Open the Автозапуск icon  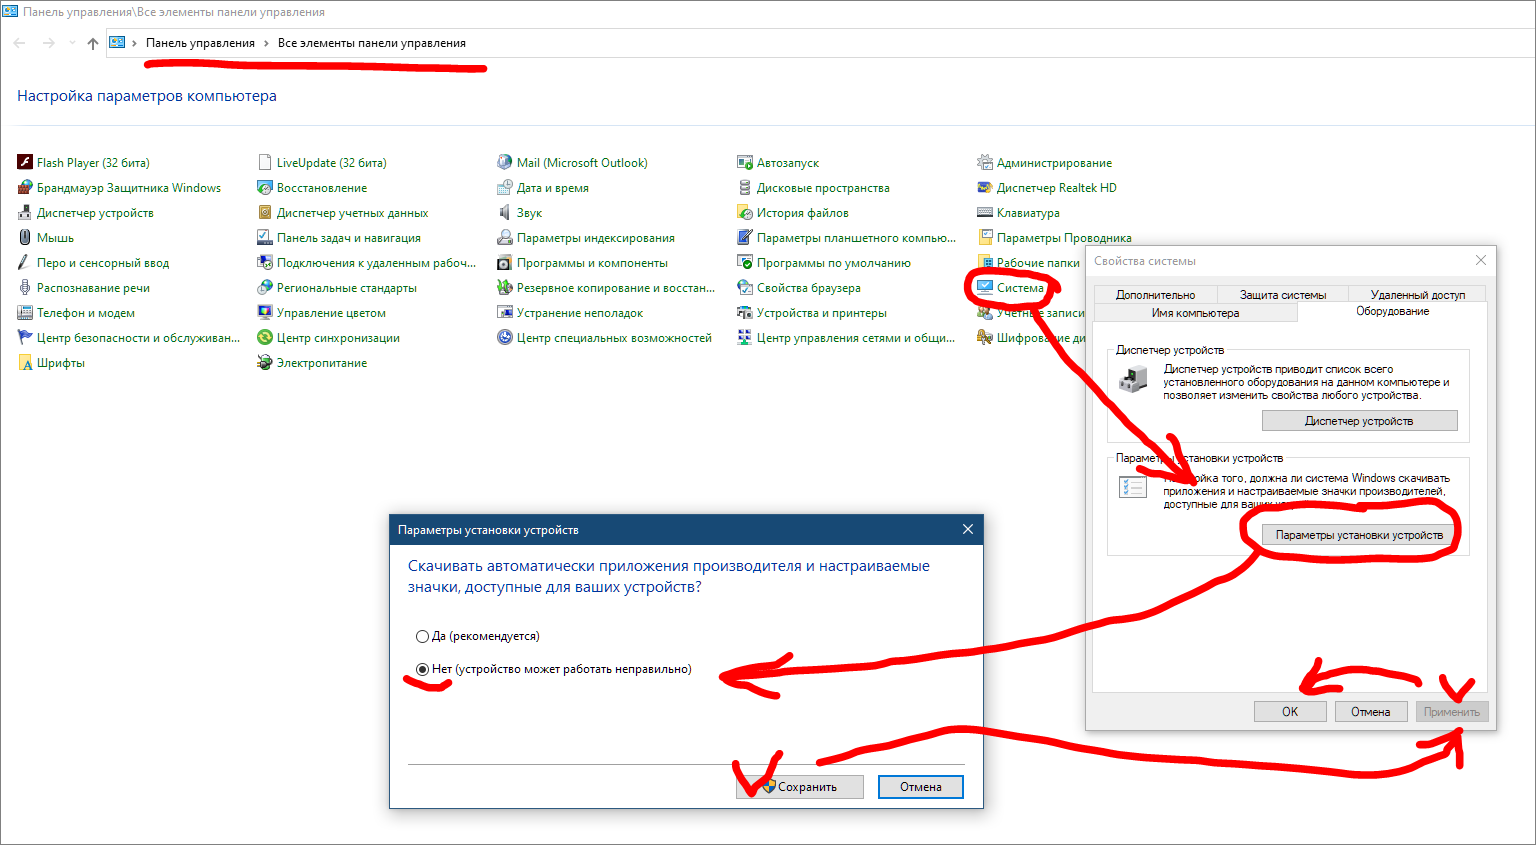[745, 162]
